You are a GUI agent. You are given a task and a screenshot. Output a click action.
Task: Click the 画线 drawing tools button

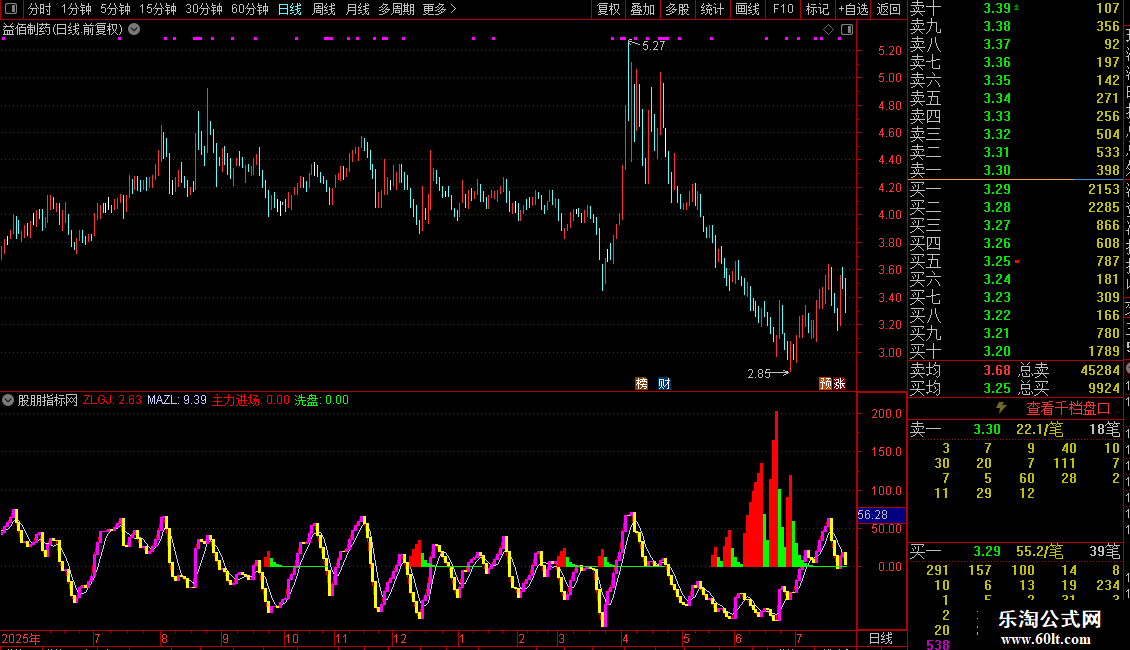[x=747, y=9]
